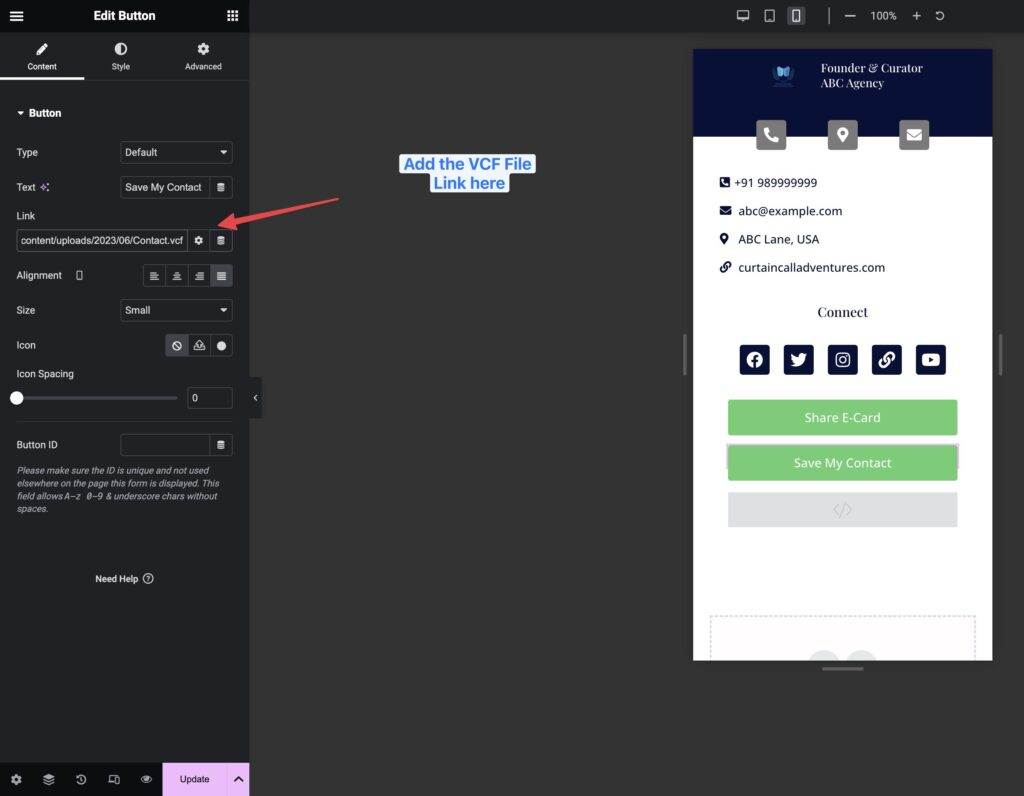The height and width of the screenshot is (796, 1024).
Task: Open the History icon in footer
Action: 81,780
